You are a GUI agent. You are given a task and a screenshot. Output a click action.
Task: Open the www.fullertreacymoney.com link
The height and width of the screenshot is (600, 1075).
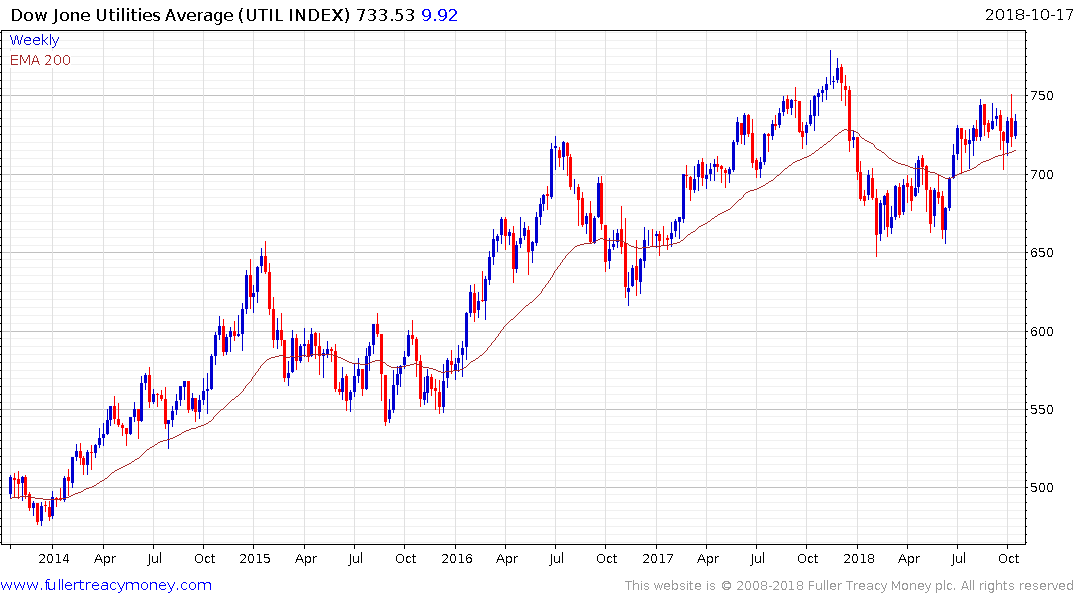(x=106, y=585)
